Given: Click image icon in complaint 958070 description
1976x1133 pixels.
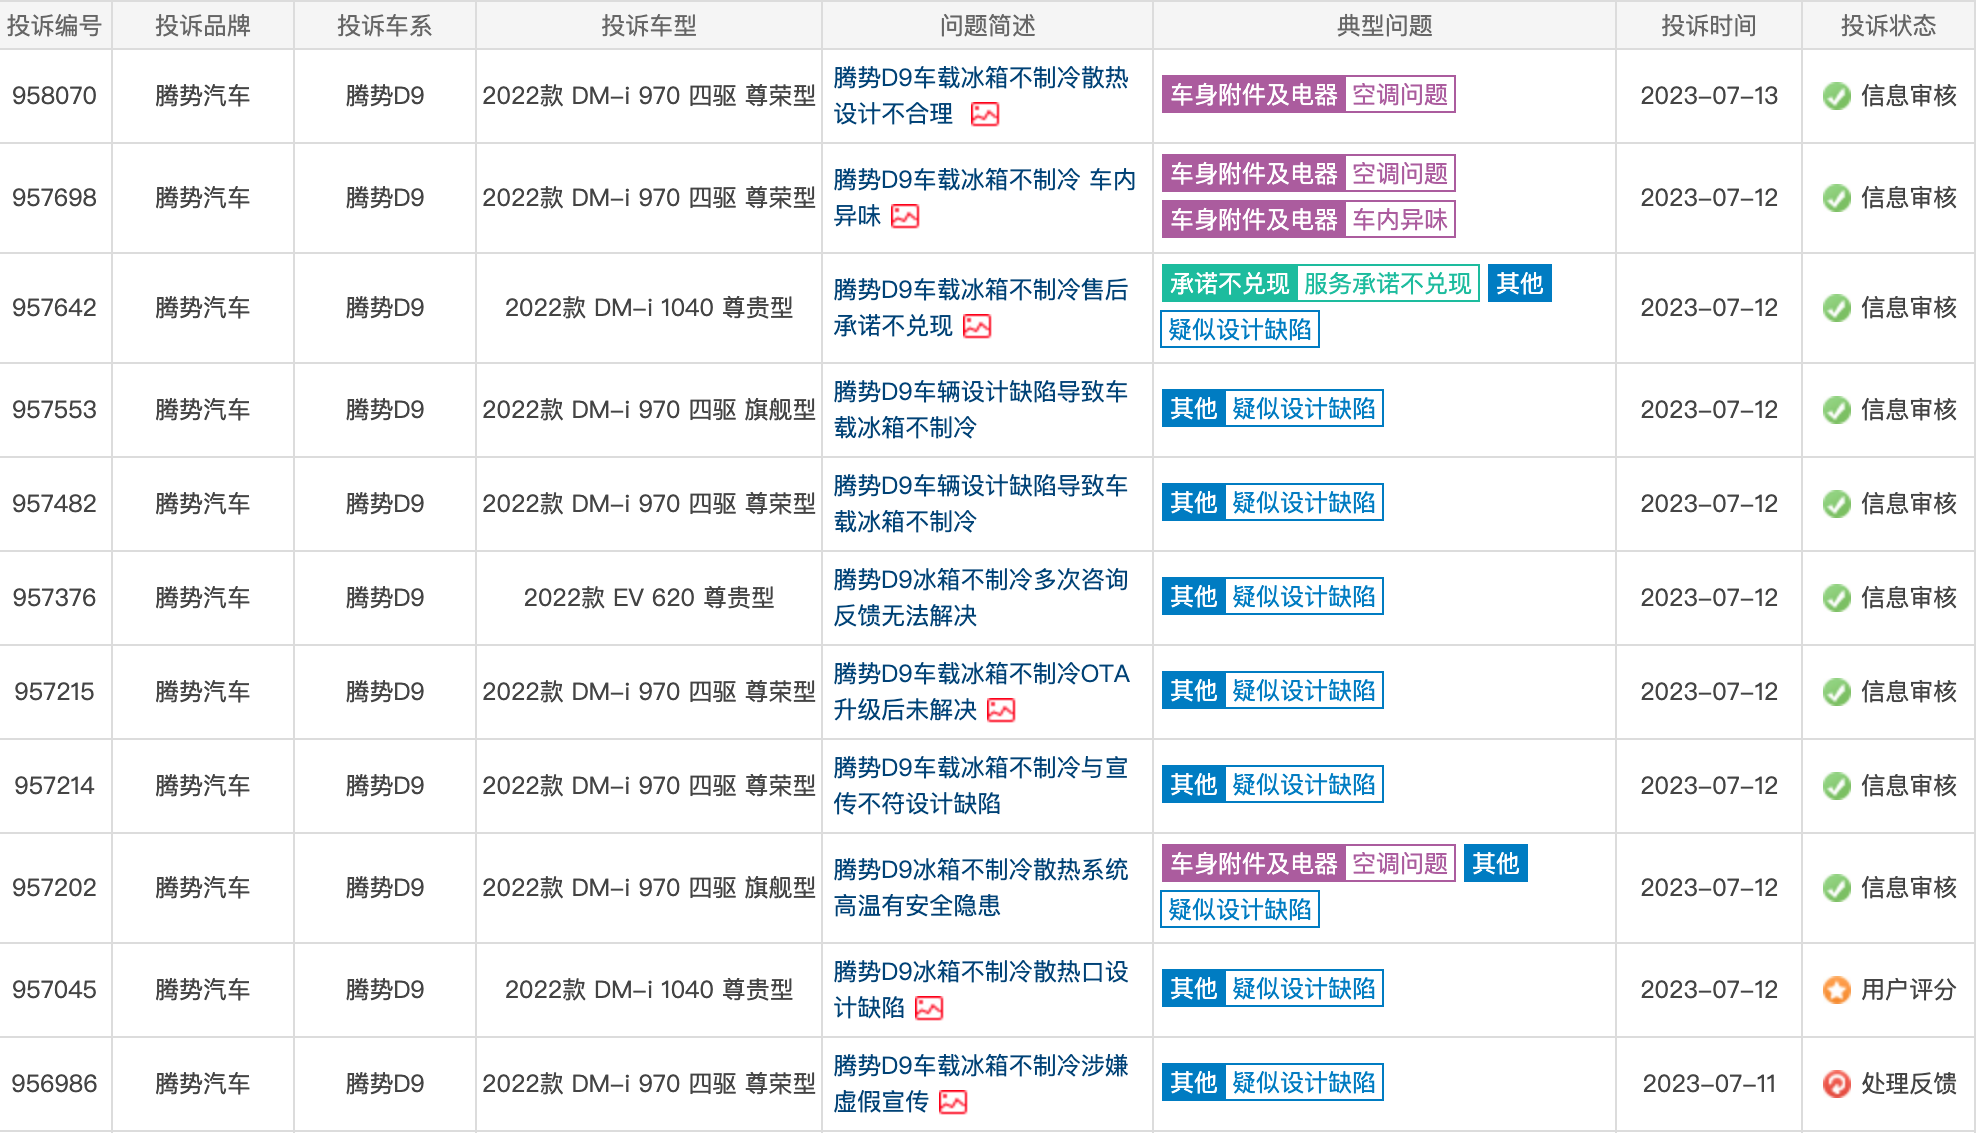Looking at the screenshot, I should 985,114.
